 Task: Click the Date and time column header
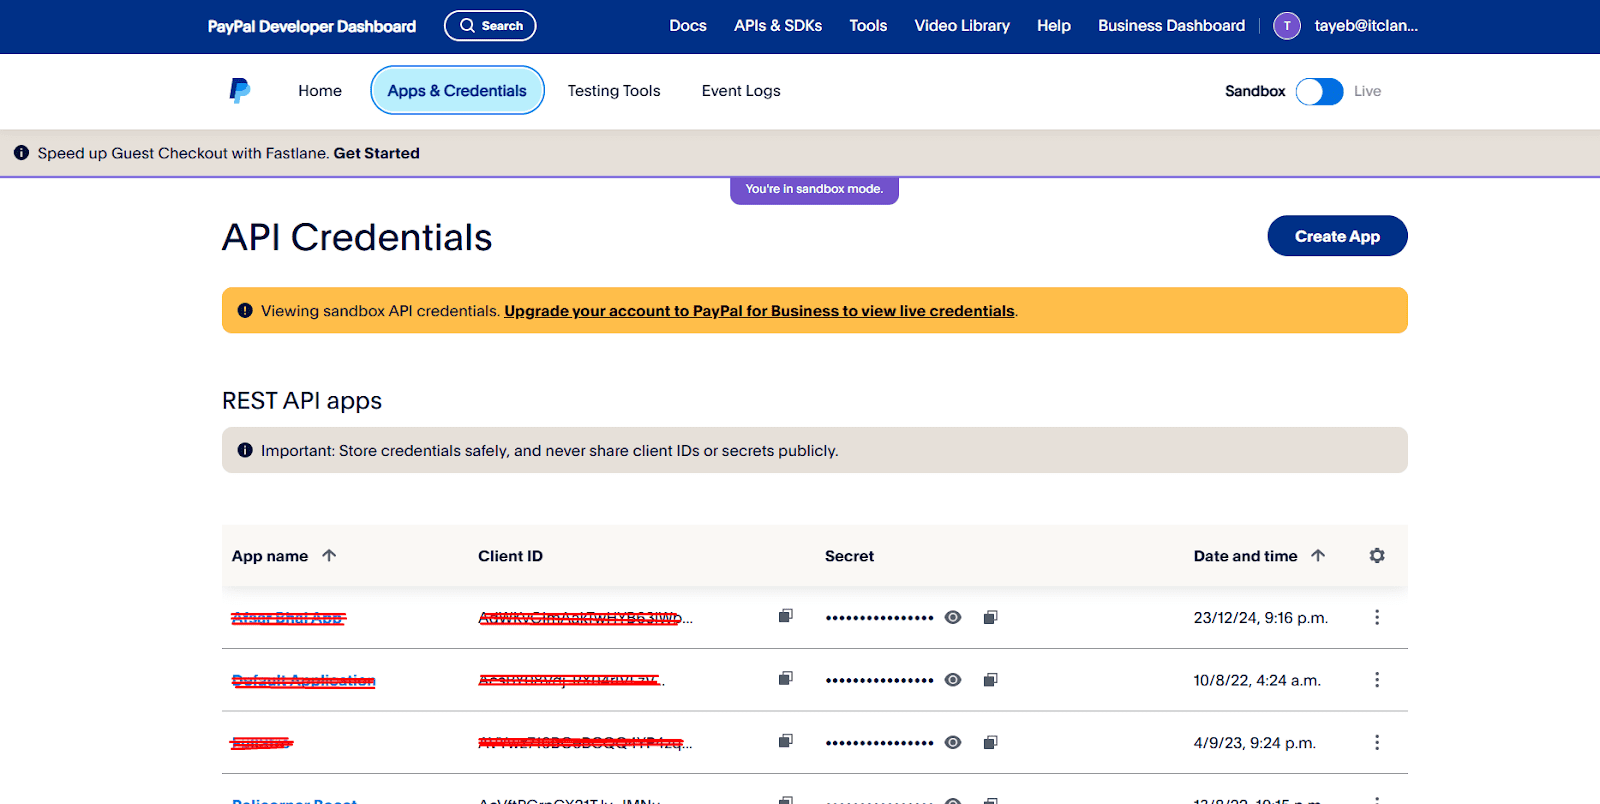1245,556
